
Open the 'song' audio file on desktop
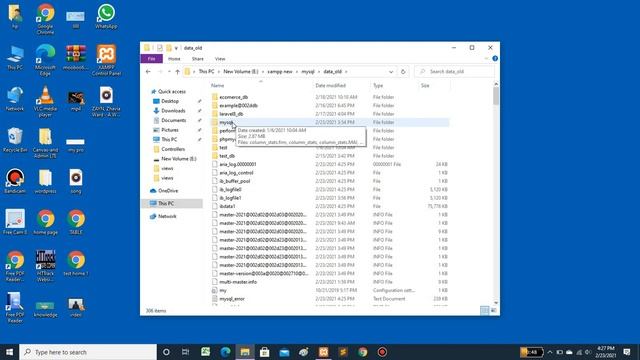click(x=76, y=181)
